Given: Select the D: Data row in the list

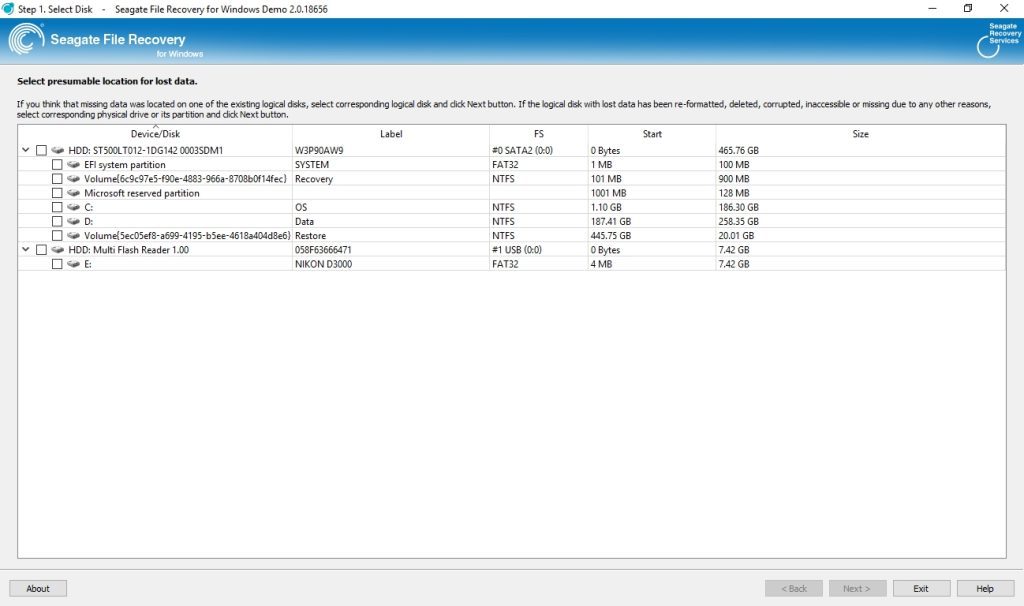Looking at the screenshot, I should (300, 221).
